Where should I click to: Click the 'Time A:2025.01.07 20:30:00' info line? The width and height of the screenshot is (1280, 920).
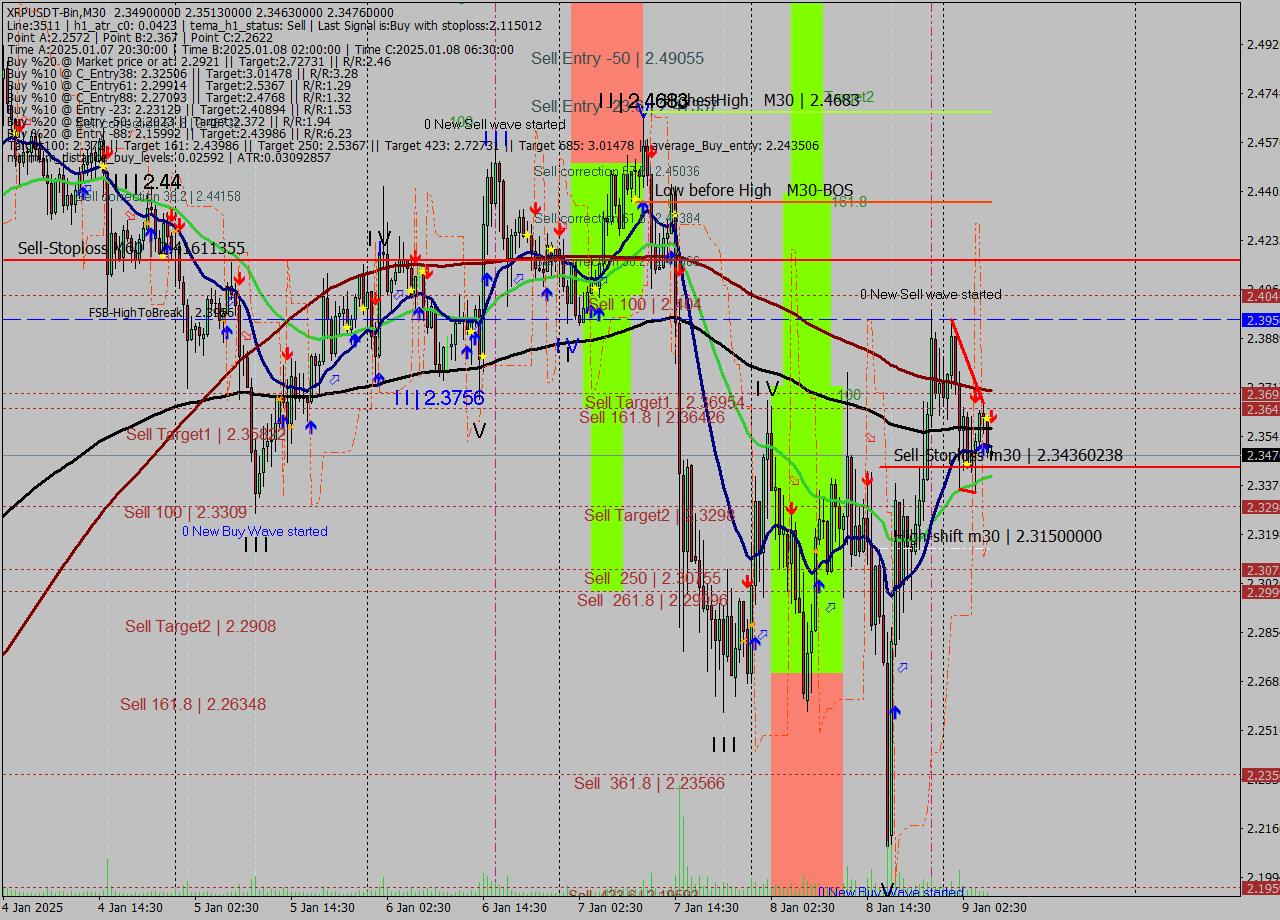(261, 49)
